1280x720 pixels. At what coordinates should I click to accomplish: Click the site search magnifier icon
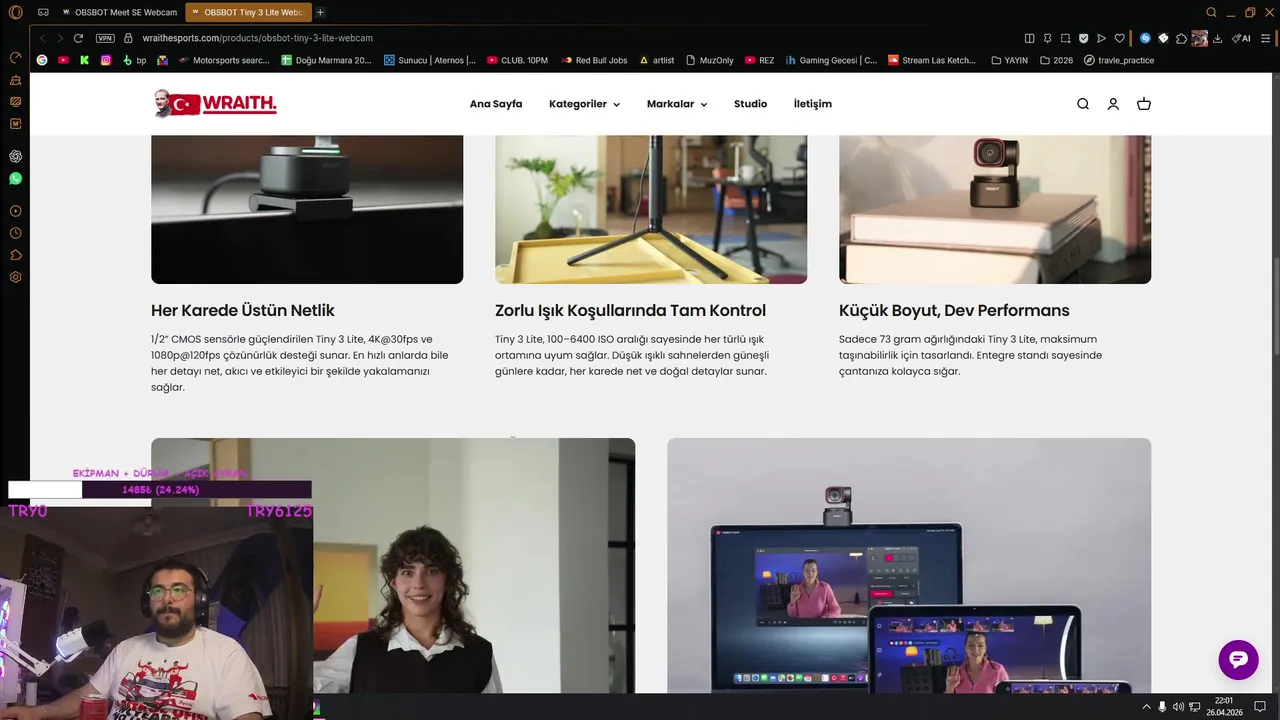[x=1083, y=104]
